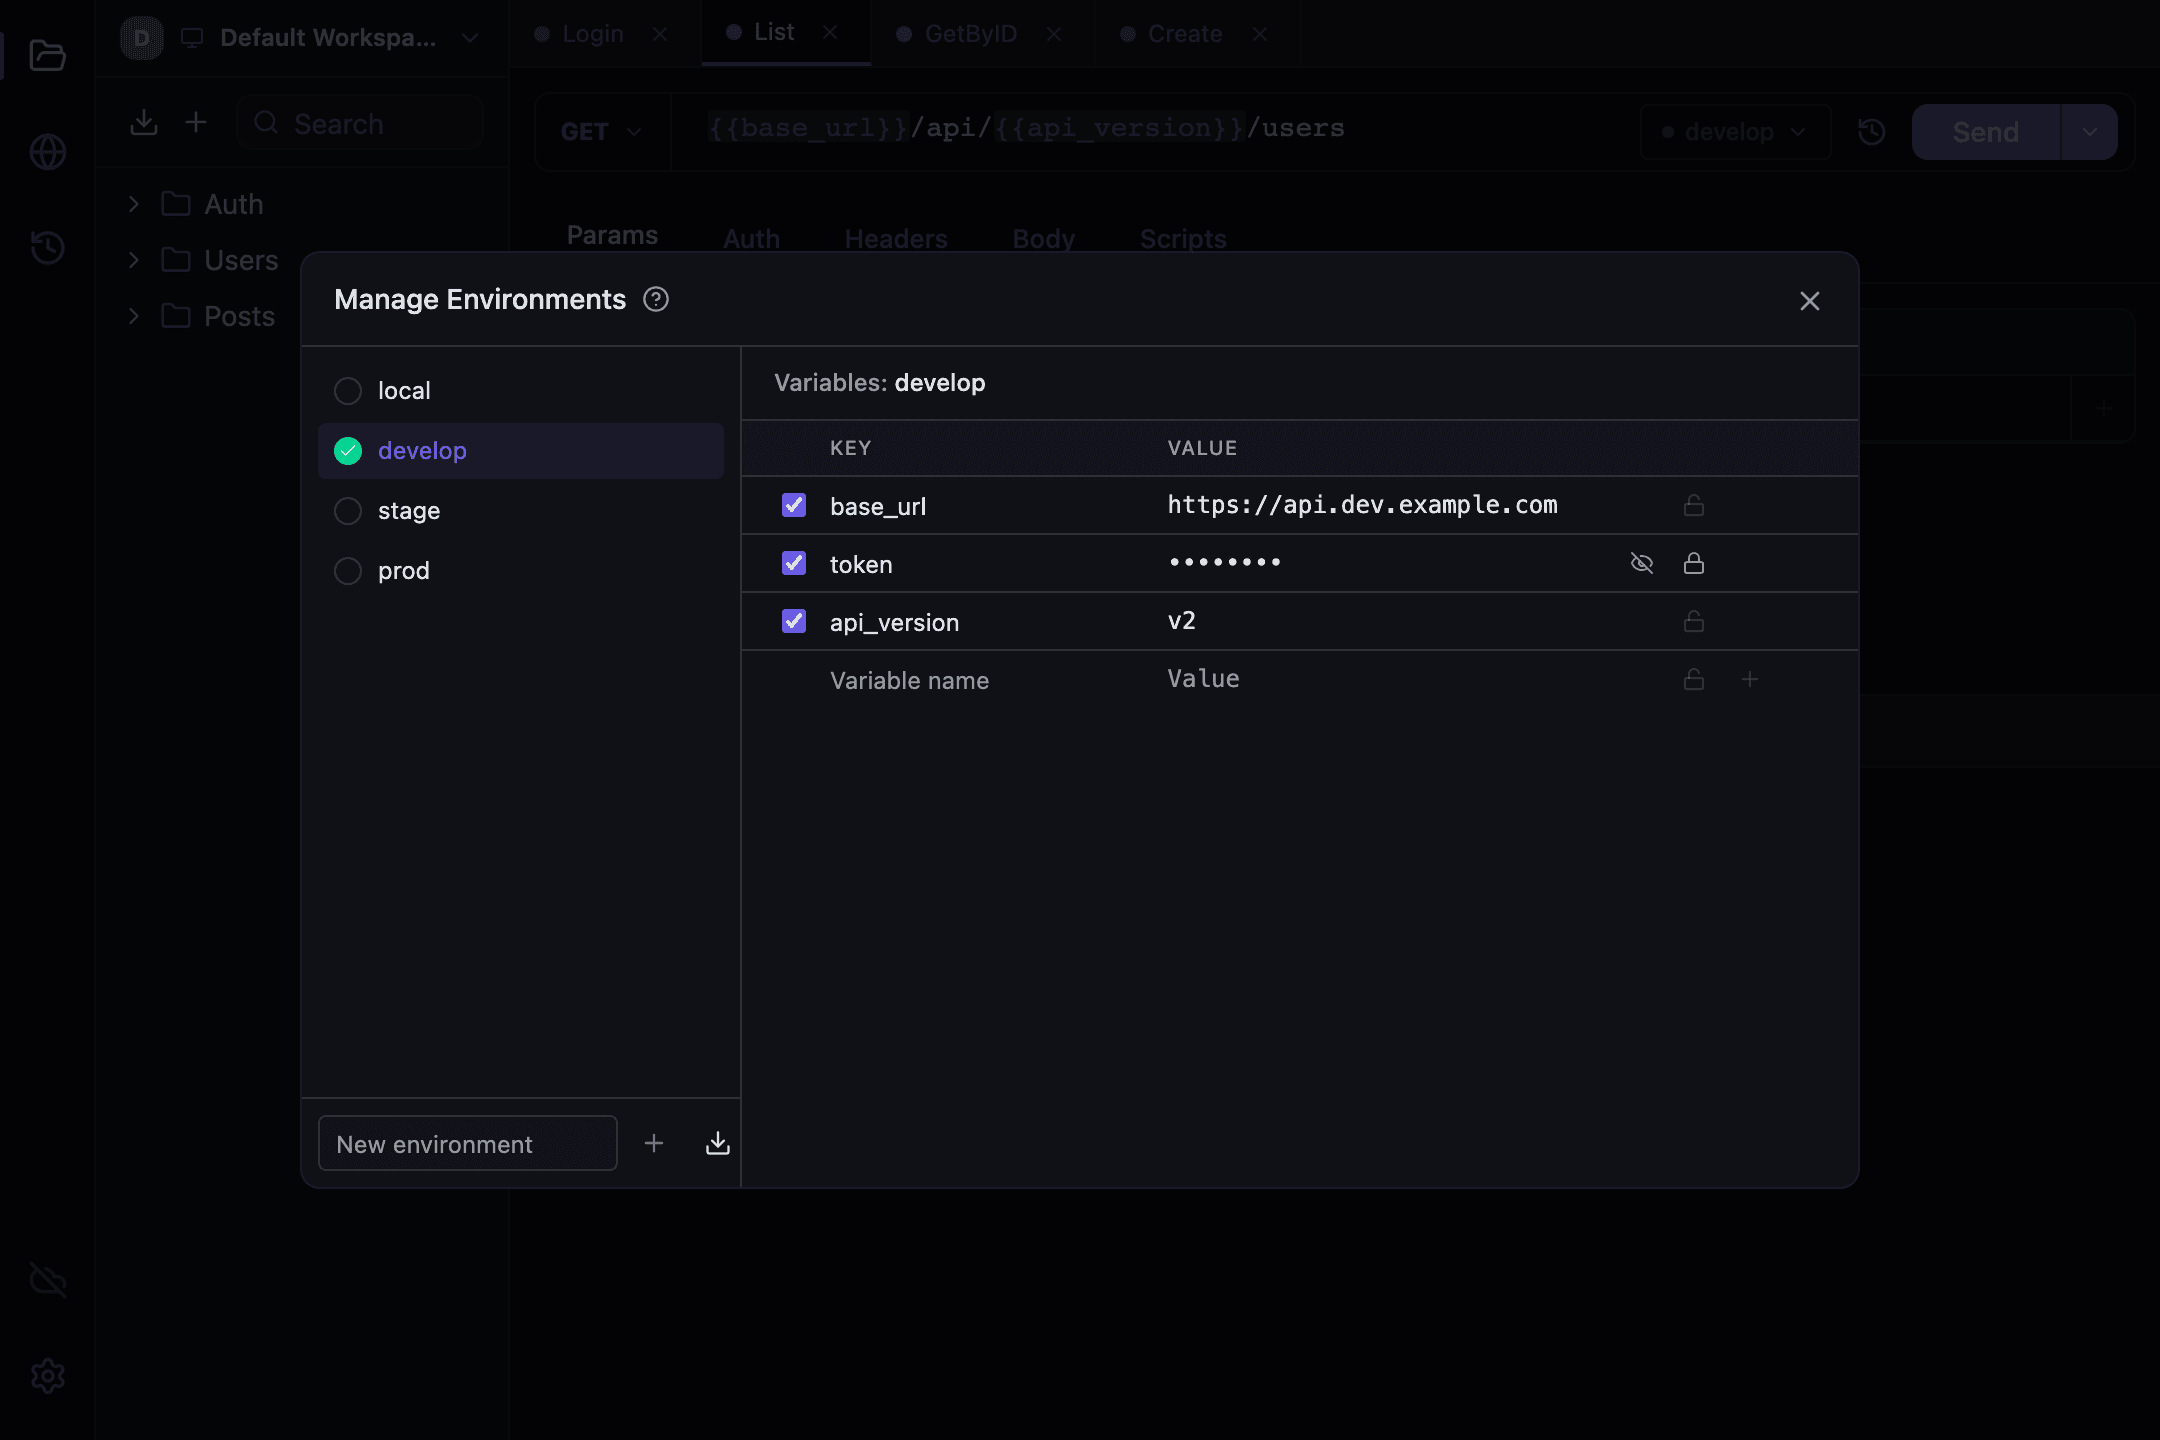The image size is (2160, 1440).
Task: Toggle the lock on new variable row
Action: coord(1693,679)
